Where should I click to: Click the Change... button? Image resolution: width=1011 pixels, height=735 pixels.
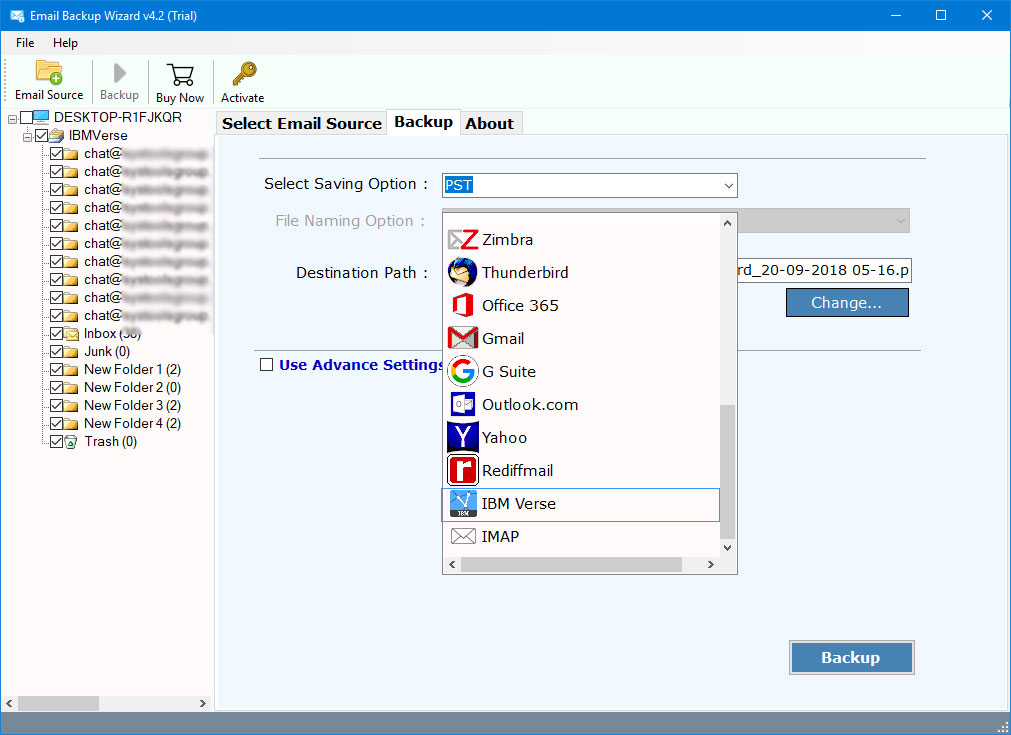847,302
